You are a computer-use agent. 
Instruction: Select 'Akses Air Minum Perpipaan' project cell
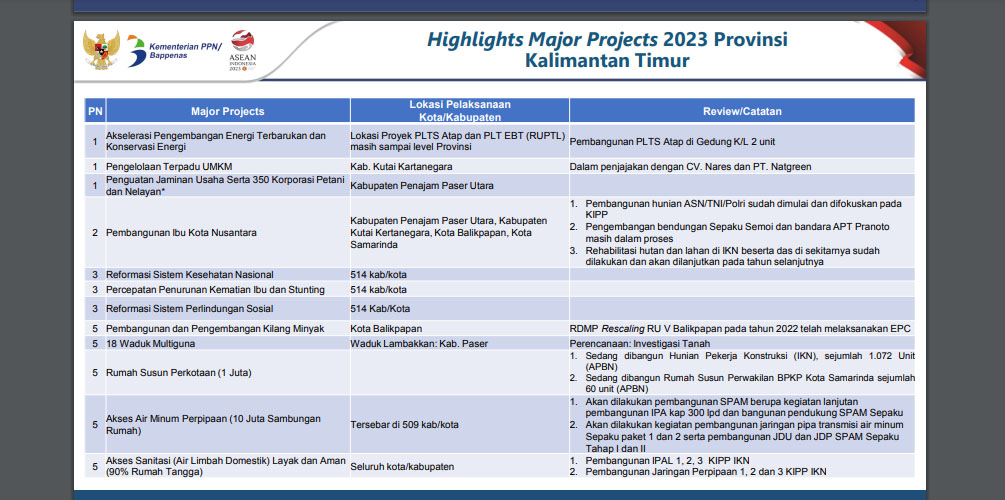228,424
